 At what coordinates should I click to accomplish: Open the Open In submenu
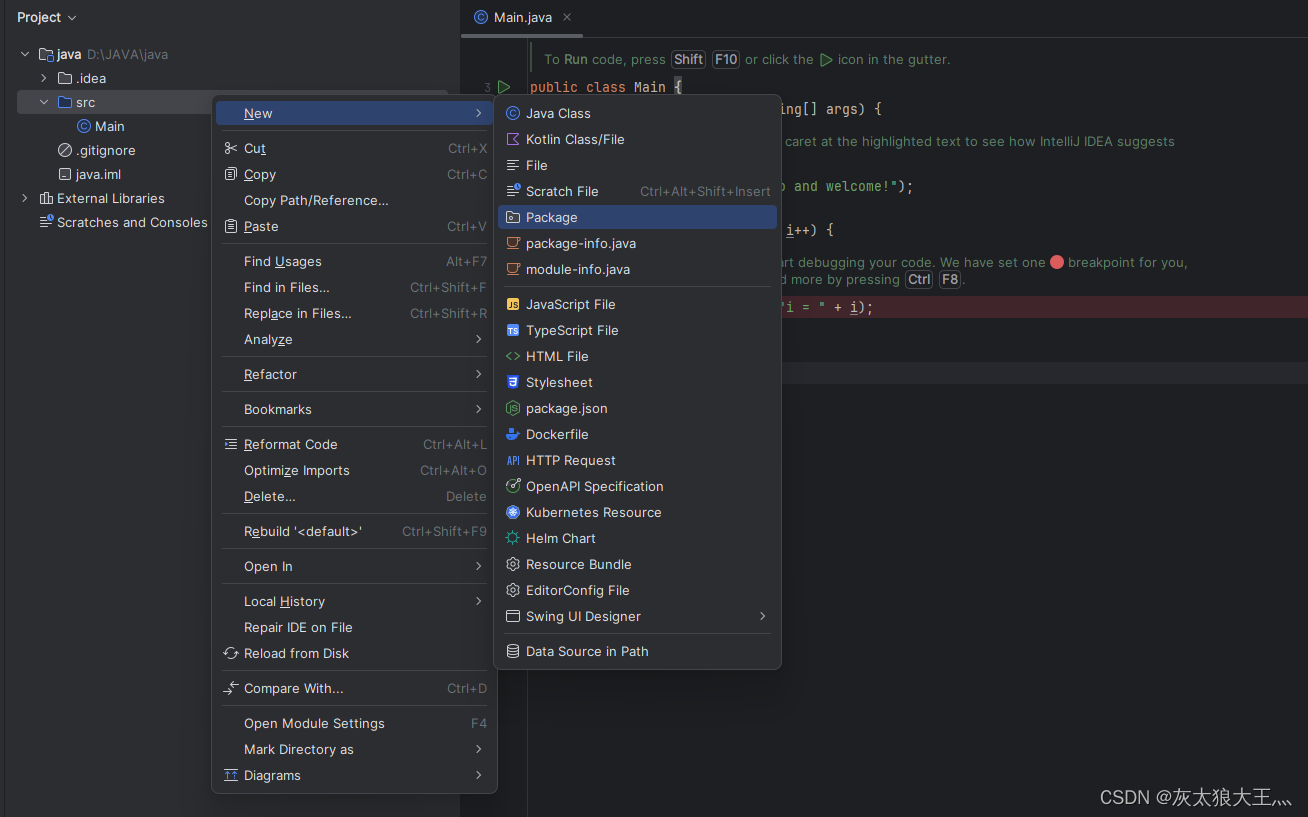355,566
